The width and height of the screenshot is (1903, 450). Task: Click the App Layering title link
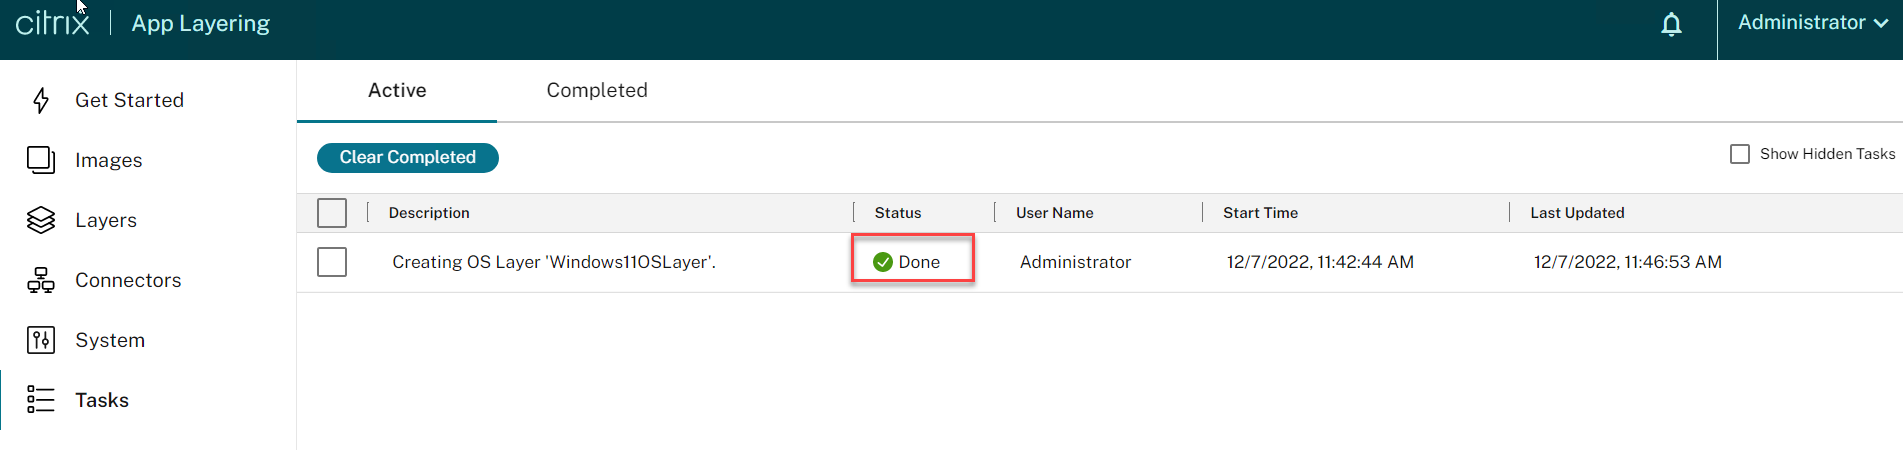tap(201, 23)
